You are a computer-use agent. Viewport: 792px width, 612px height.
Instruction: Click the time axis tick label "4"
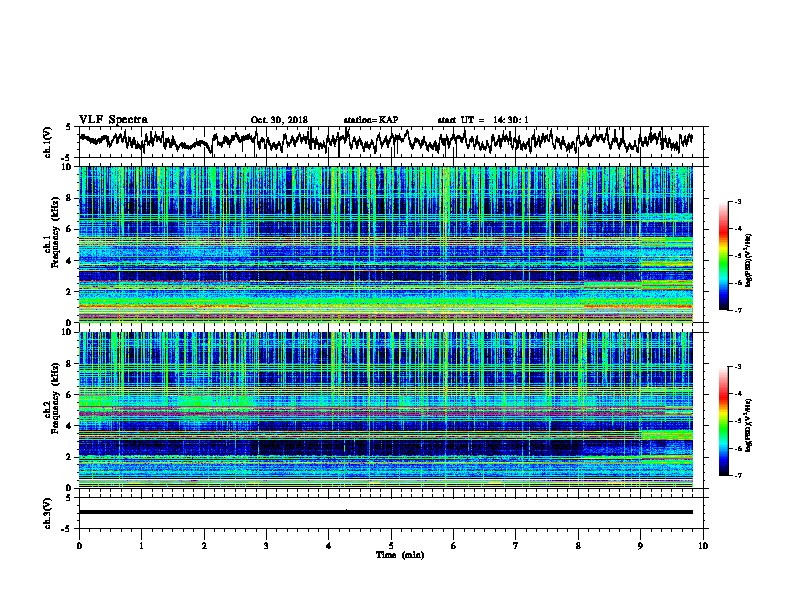pos(329,546)
